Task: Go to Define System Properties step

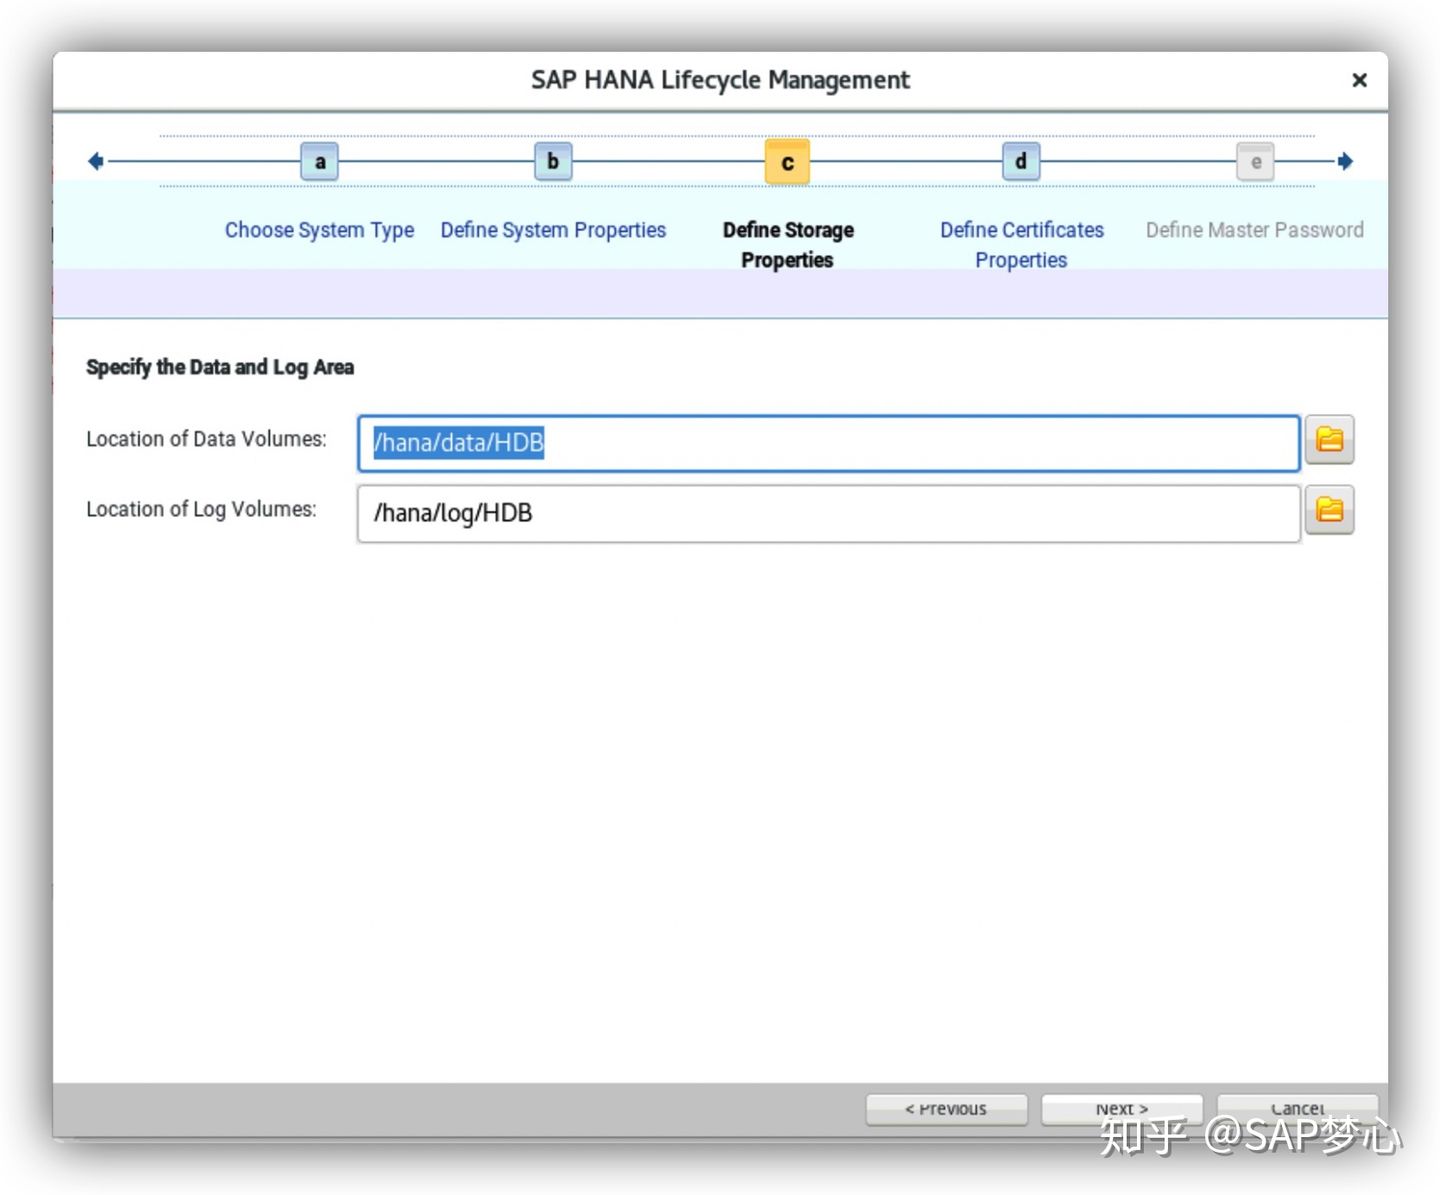Action: click(x=553, y=230)
